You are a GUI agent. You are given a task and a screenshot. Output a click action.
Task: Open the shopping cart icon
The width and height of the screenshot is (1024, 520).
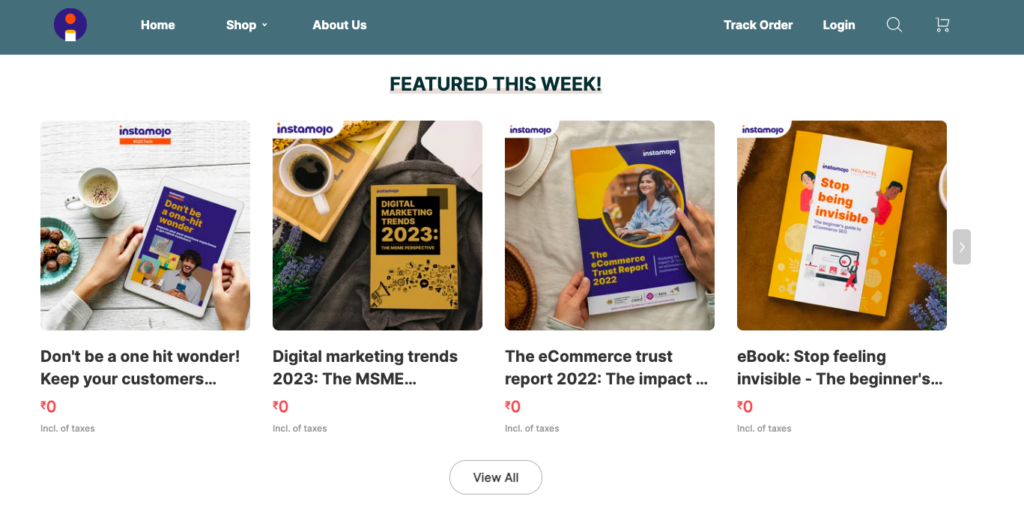click(x=942, y=25)
